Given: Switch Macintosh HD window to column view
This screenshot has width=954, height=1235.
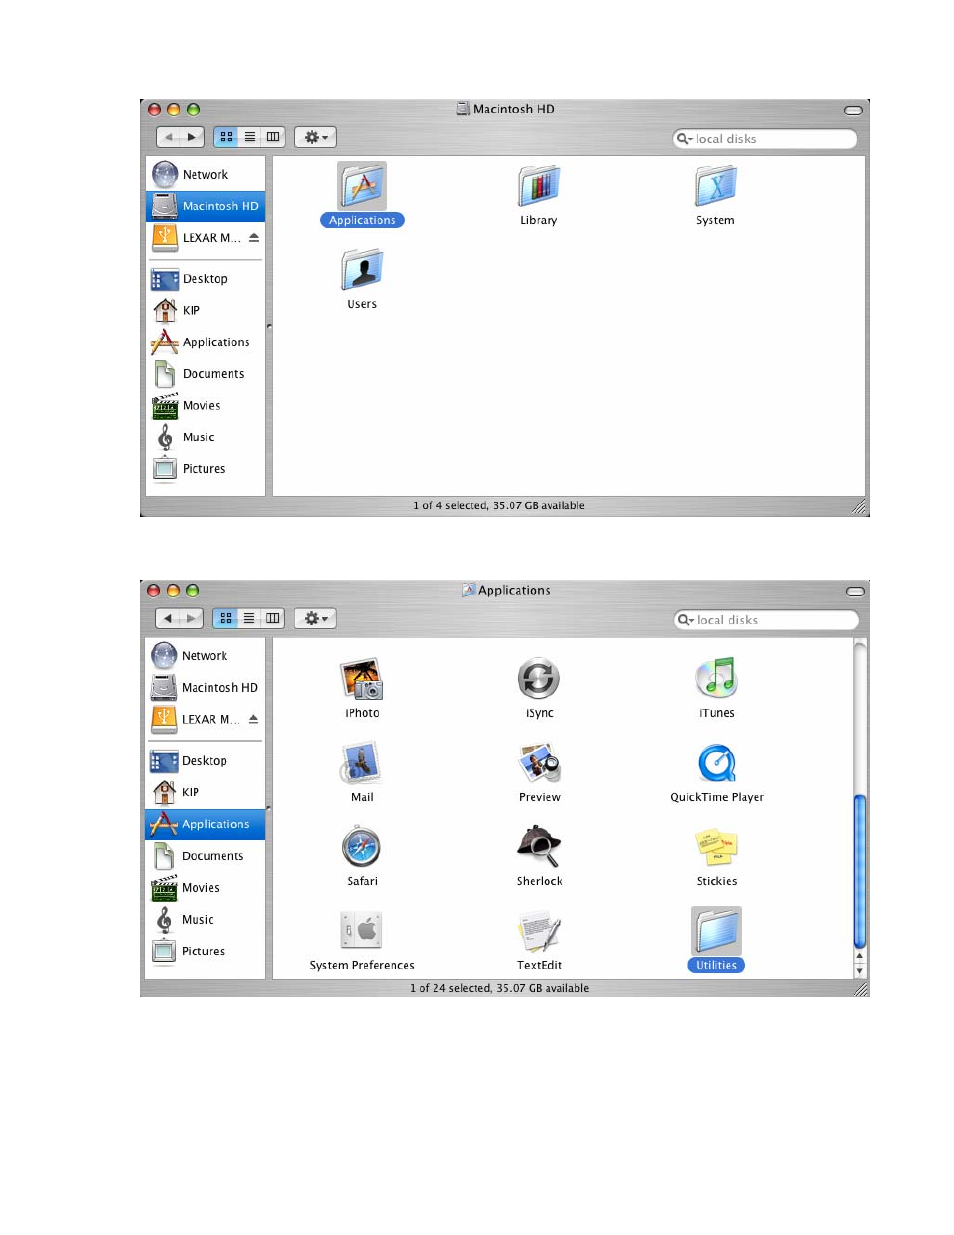Looking at the screenshot, I should [273, 137].
